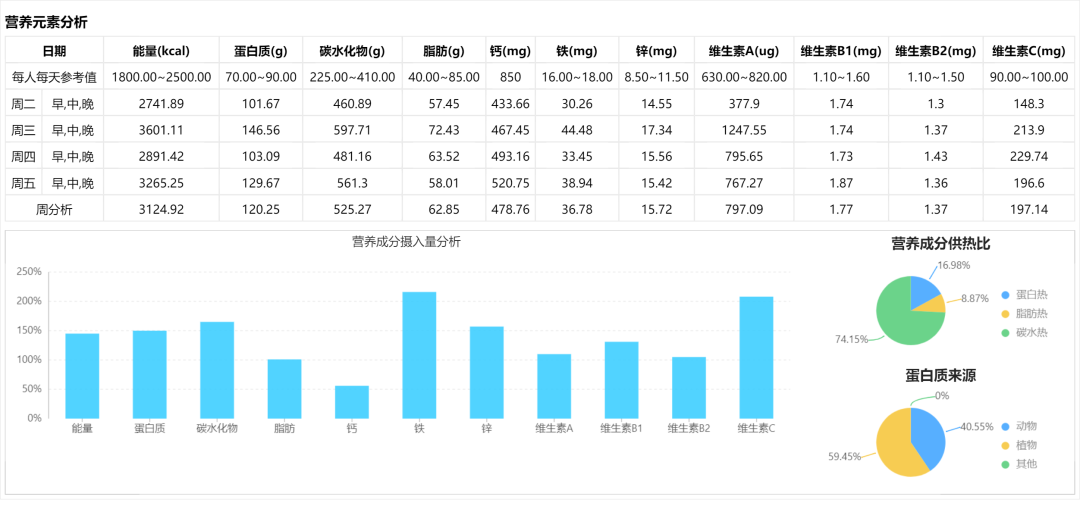The width and height of the screenshot is (1080, 518).
Task: Click the 脂肪热 legend color dot
Action: [x=1005, y=314]
